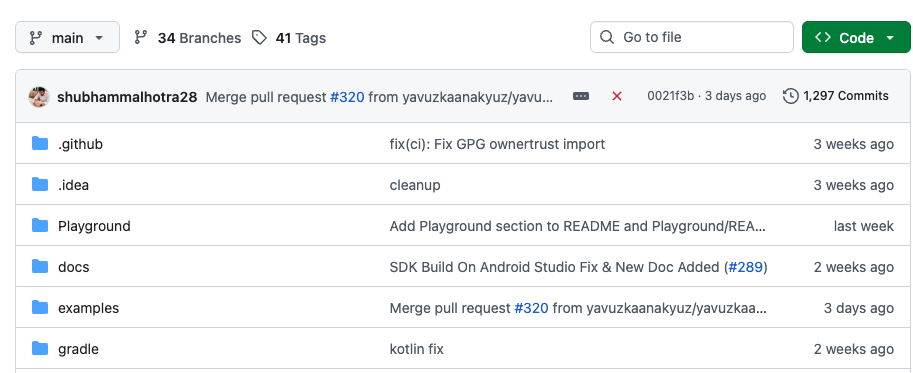Click the .idea folder icon

[x=40, y=184]
